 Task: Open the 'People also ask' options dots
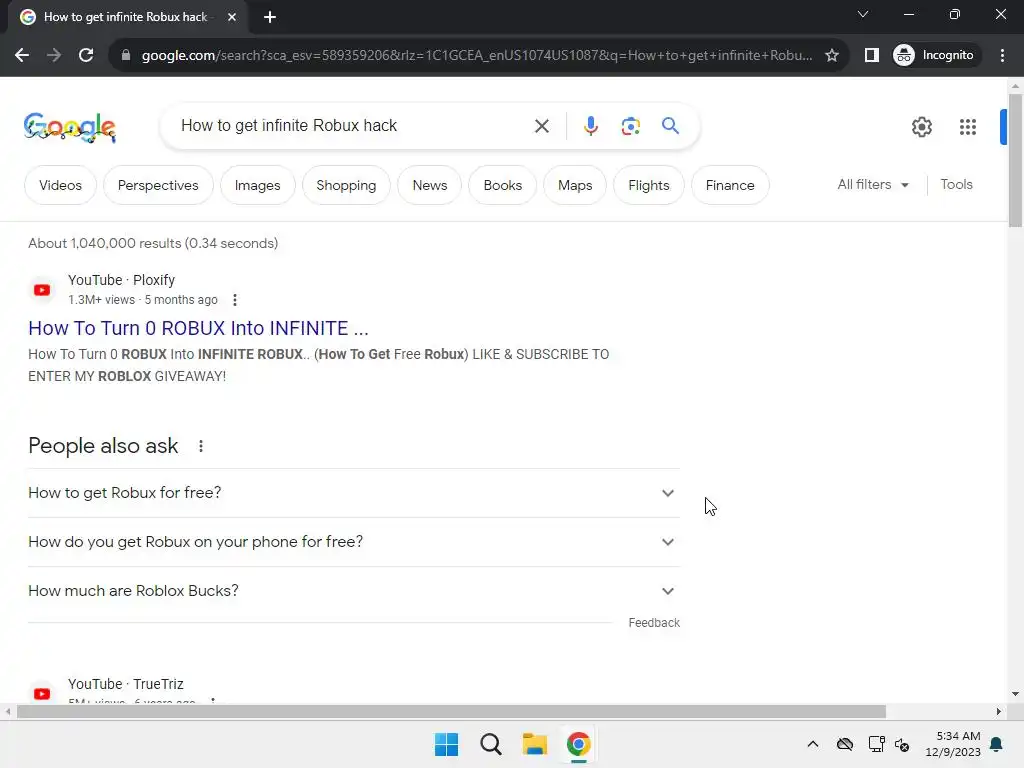coord(200,446)
